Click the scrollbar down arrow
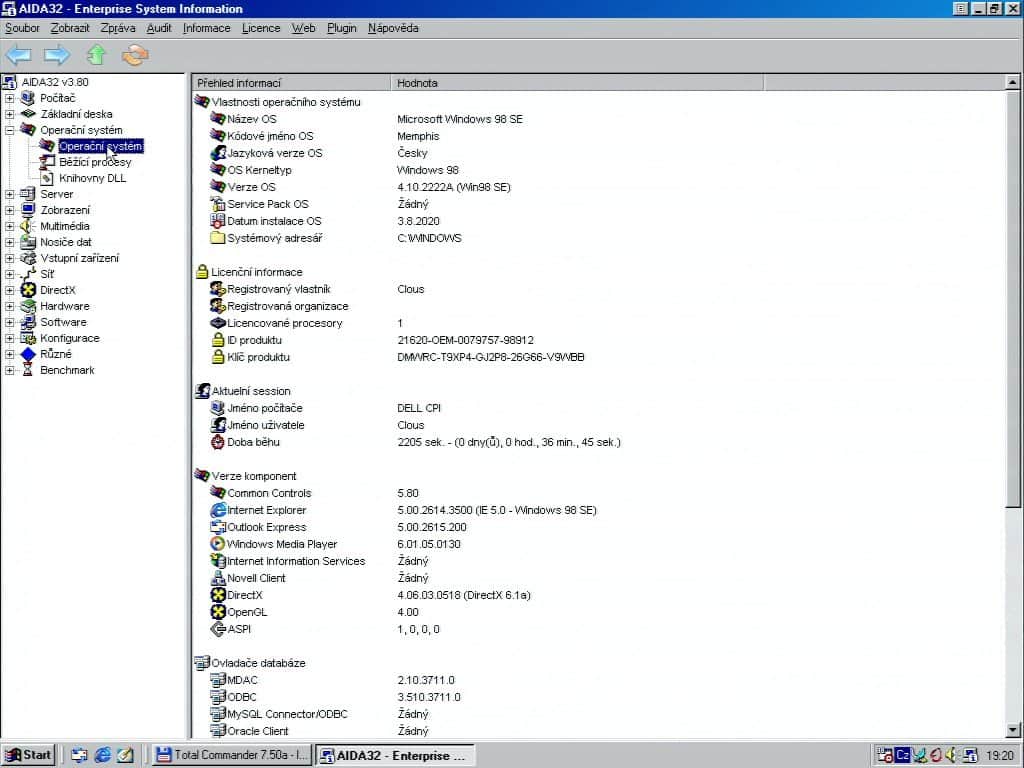The width and height of the screenshot is (1024, 768). (1012, 730)
